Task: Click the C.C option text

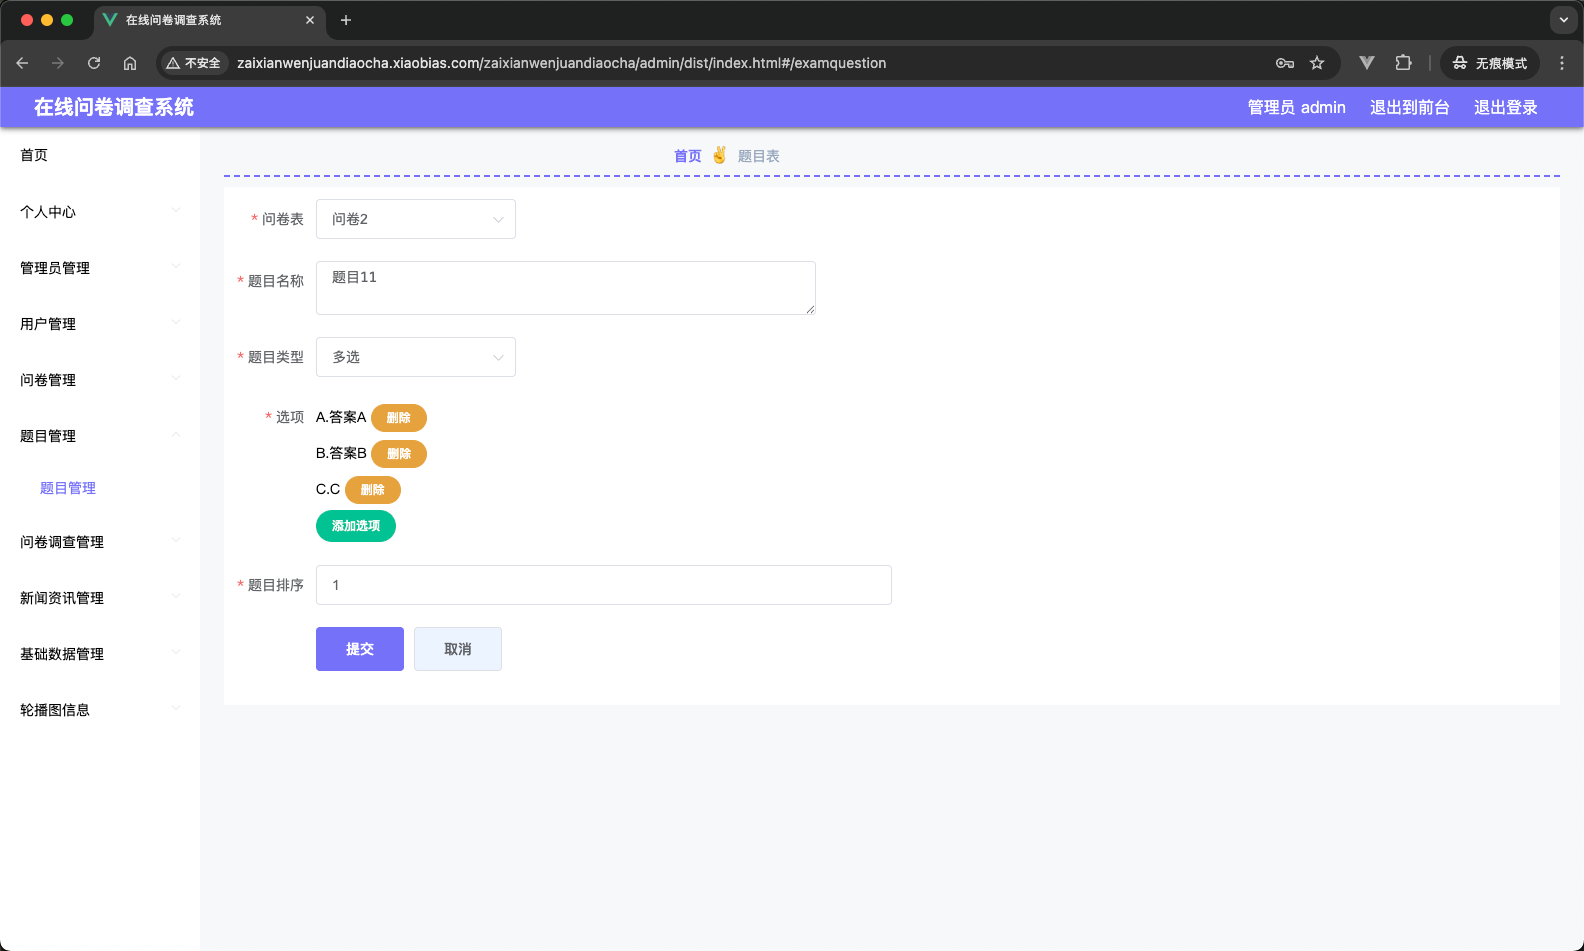Action: click(x=328, y=489)
